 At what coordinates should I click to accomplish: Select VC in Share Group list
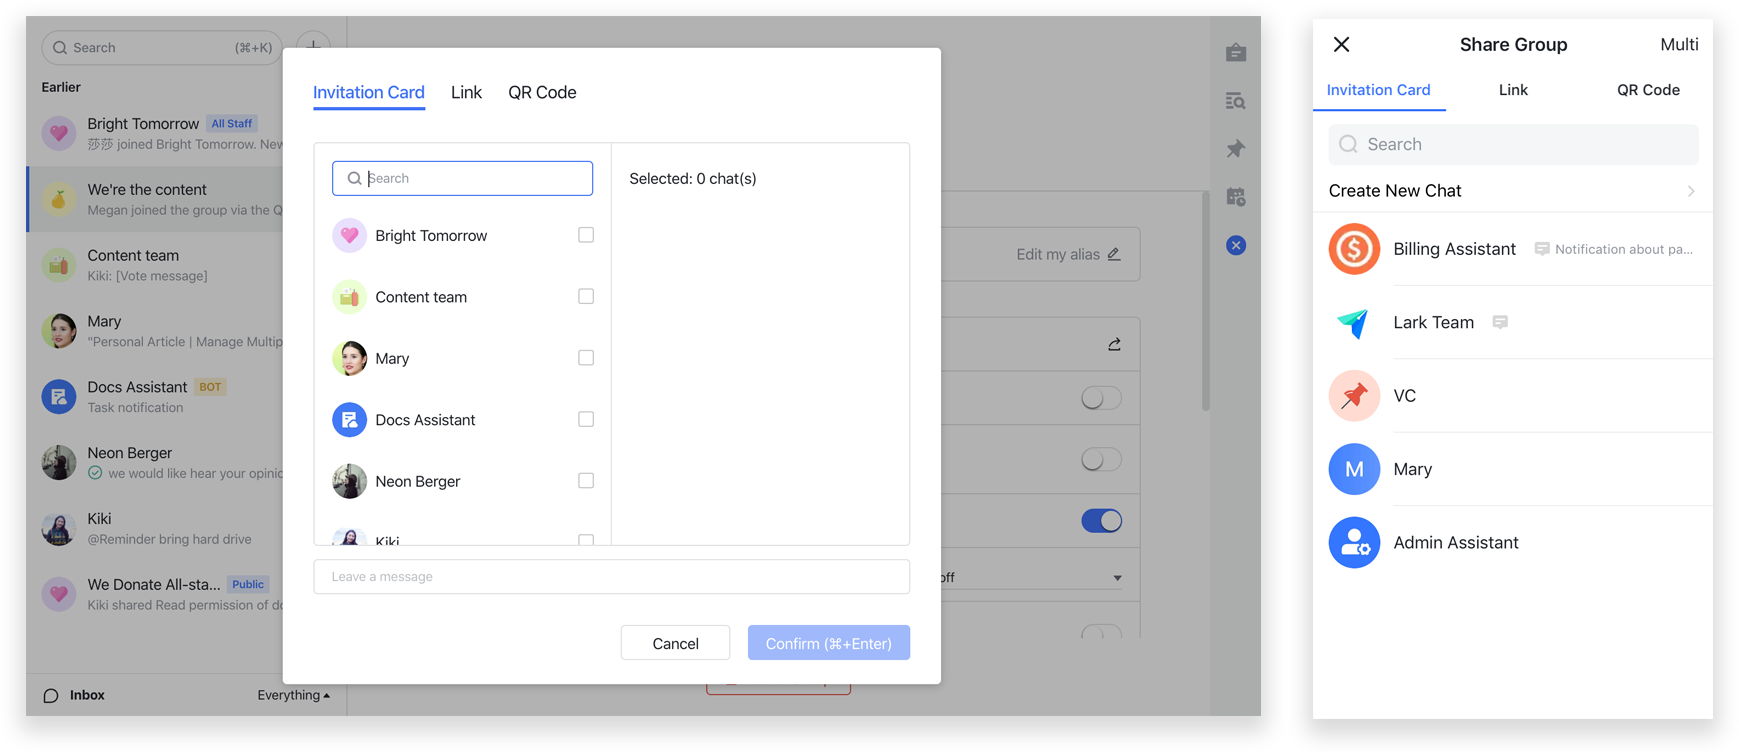click(1513, 396)
